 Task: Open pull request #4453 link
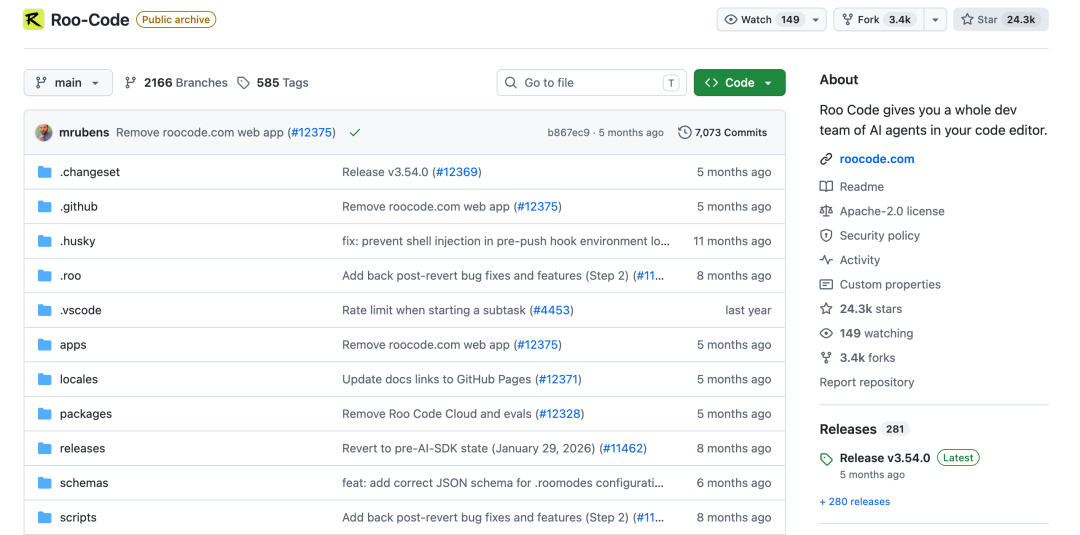(x=552, y=310)
